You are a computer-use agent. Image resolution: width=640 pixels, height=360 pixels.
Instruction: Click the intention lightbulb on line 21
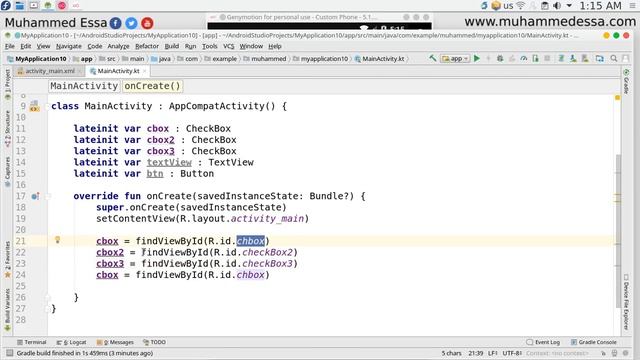tap(58, 240)
